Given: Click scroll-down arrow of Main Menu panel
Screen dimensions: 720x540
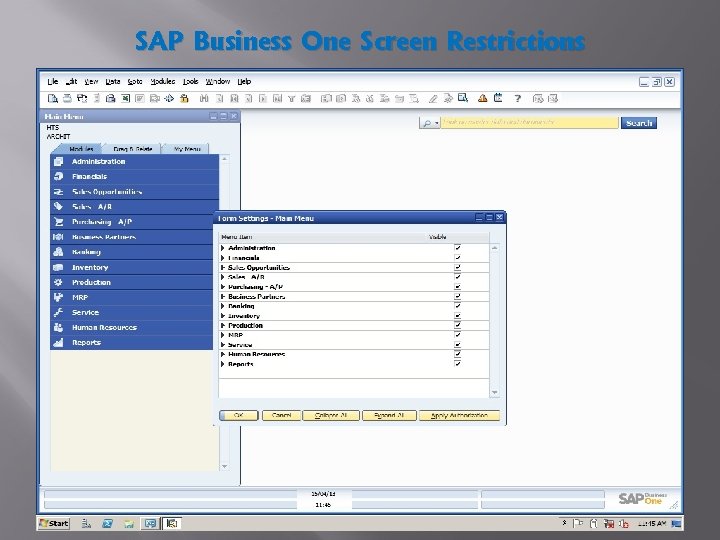Looking at the screenshot, I should tap(225, 467).
